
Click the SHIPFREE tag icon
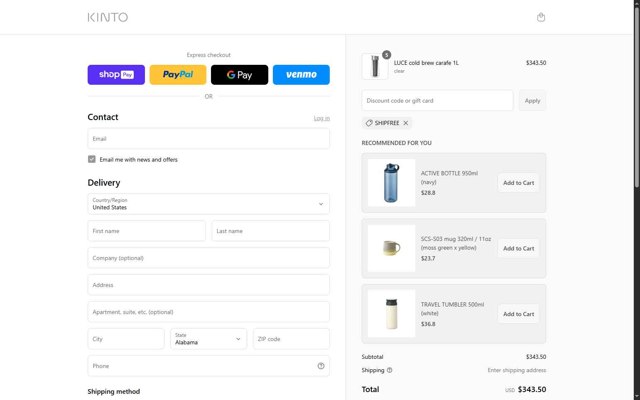[369, 123]
